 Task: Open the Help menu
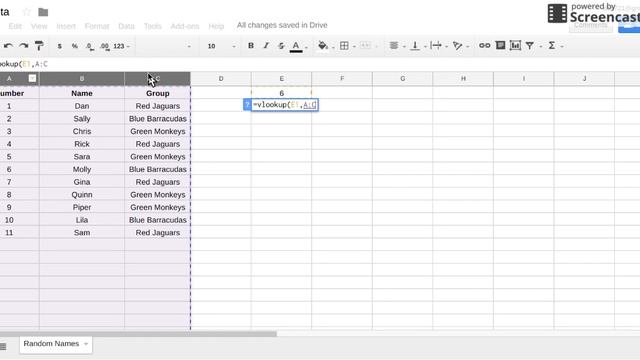(x=216, y=26)
